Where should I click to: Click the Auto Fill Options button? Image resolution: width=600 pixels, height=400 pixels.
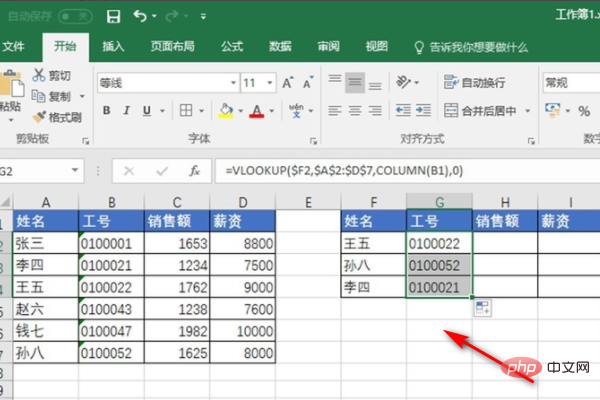pos(483,308)
